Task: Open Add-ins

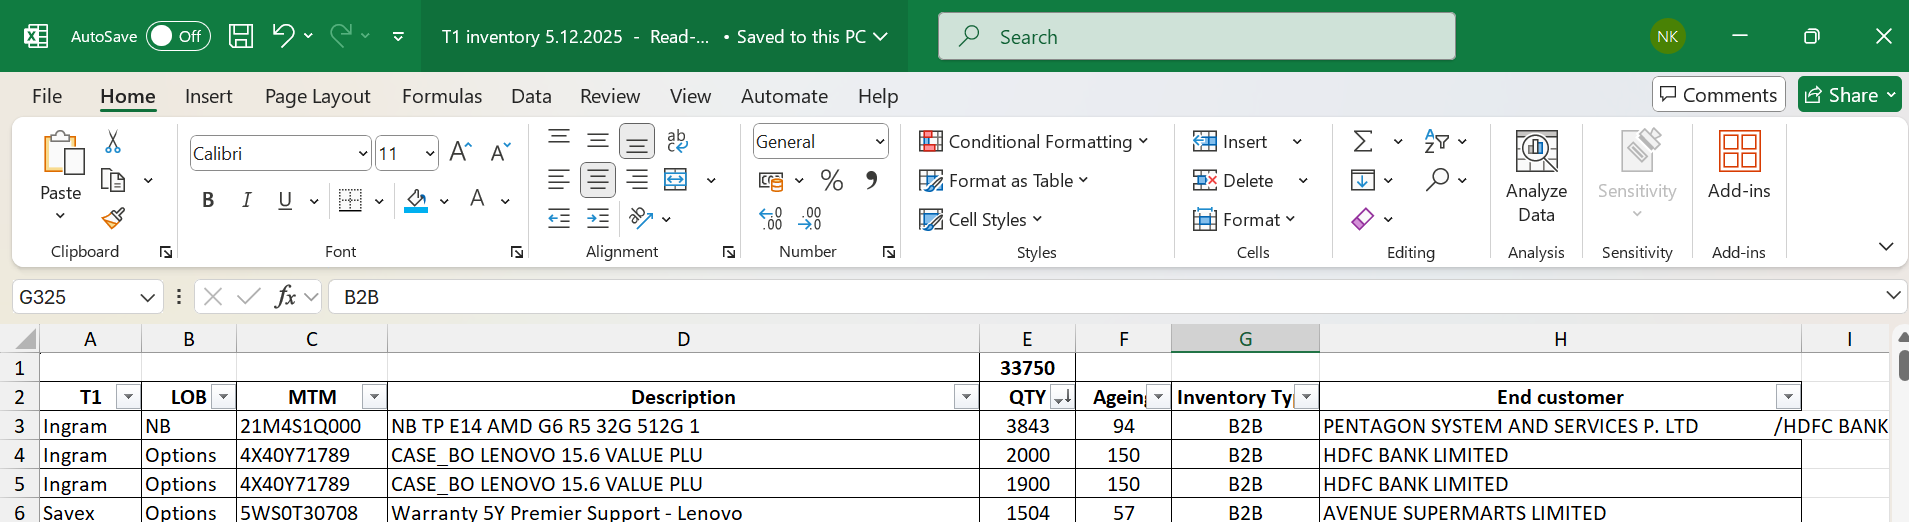Action: click(1739, 166)
